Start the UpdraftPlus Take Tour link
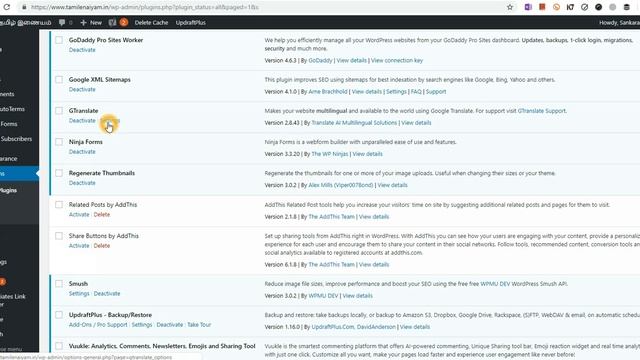640x360 pixels. click(199, 324)
